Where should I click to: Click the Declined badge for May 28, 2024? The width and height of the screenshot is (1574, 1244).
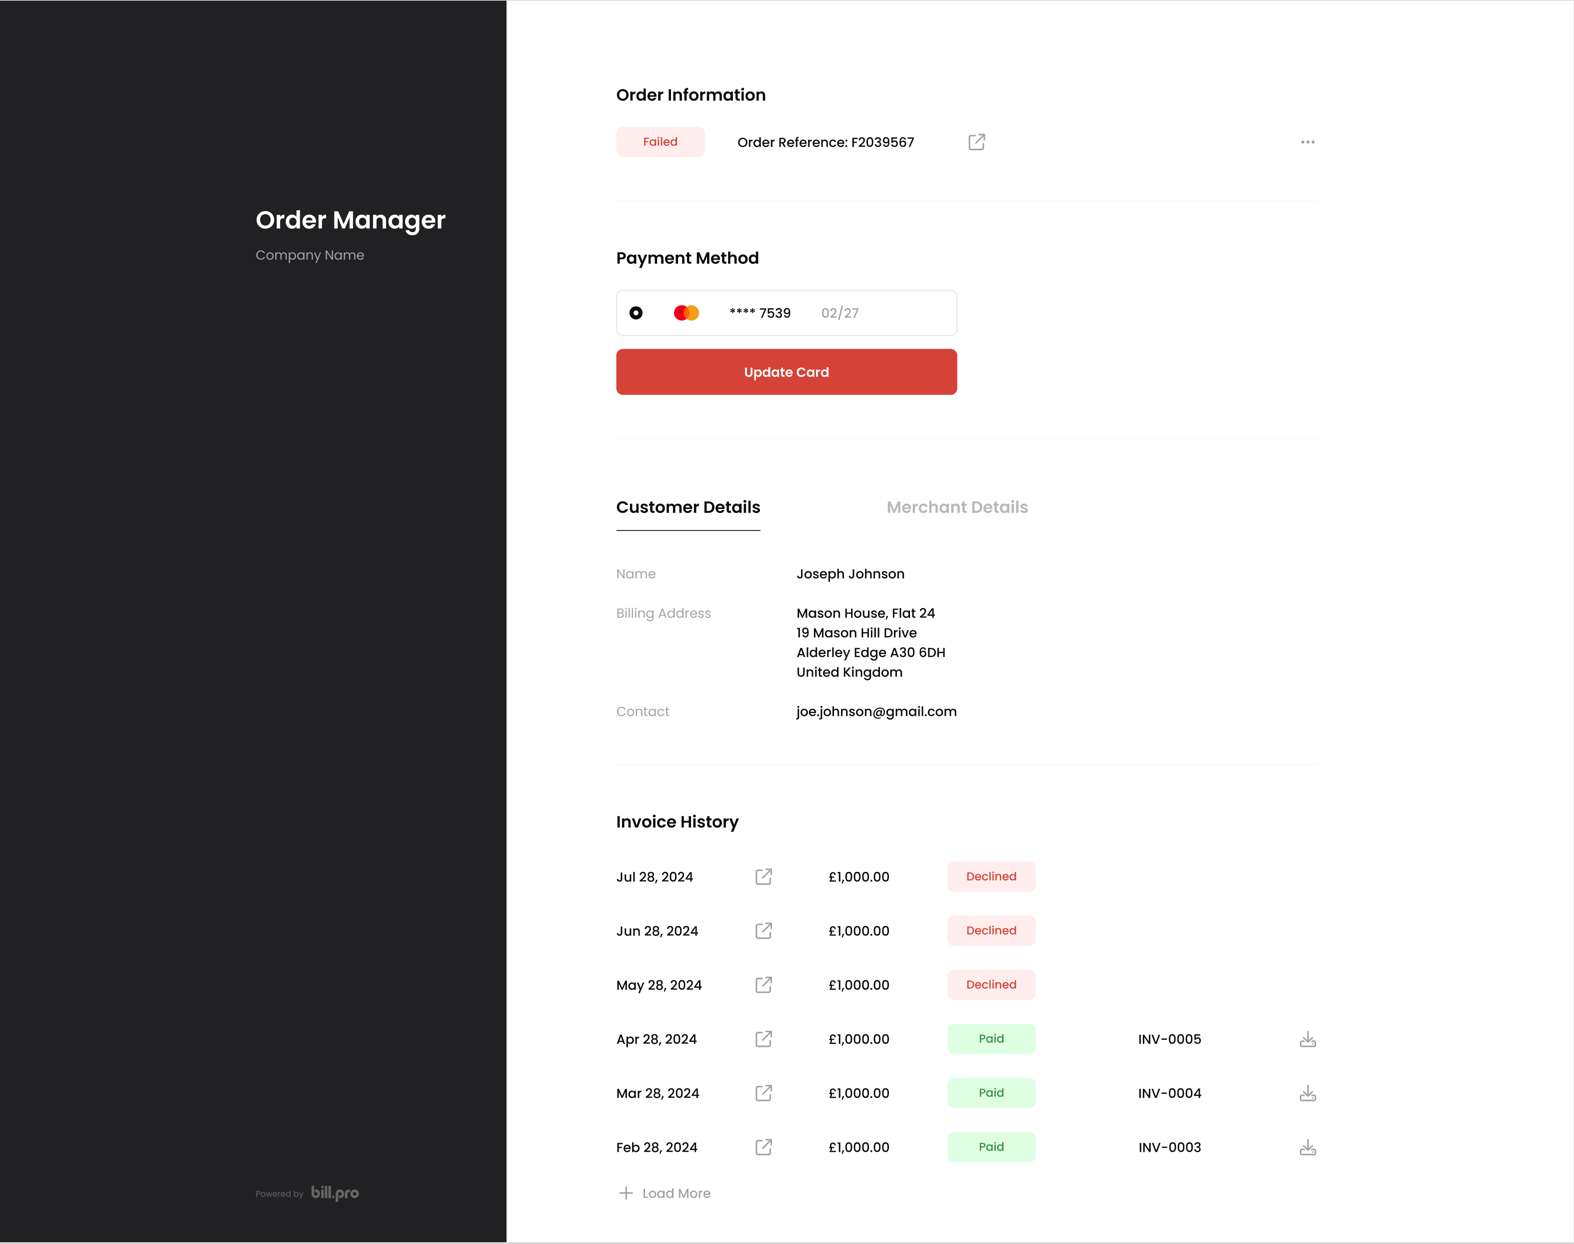pos(991,985)
